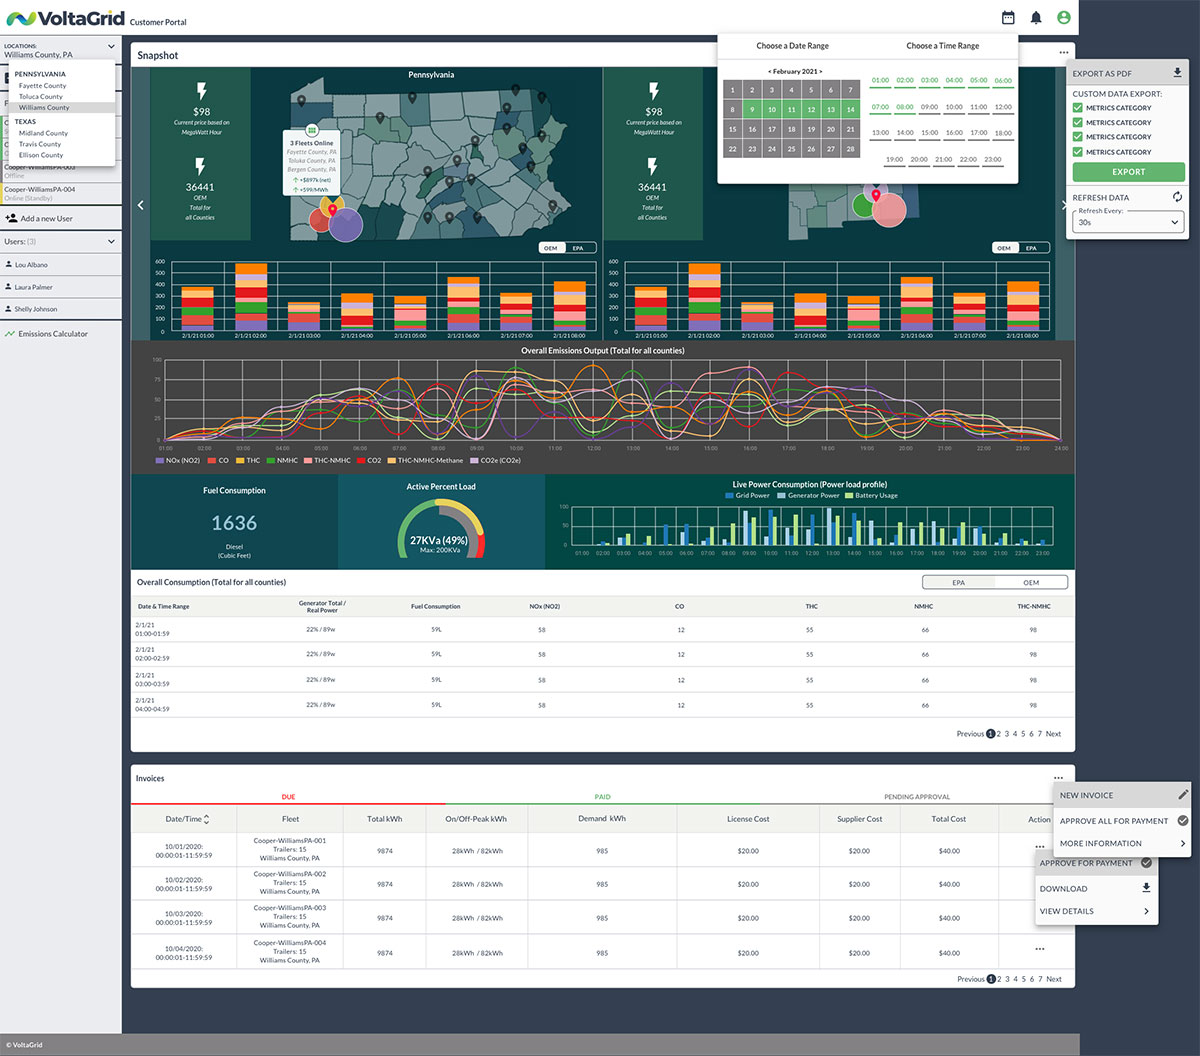This screenshot has height=1056, width=1200.
Task: Click the New Invoice pencil icon
Action: tap(1182, 795)
